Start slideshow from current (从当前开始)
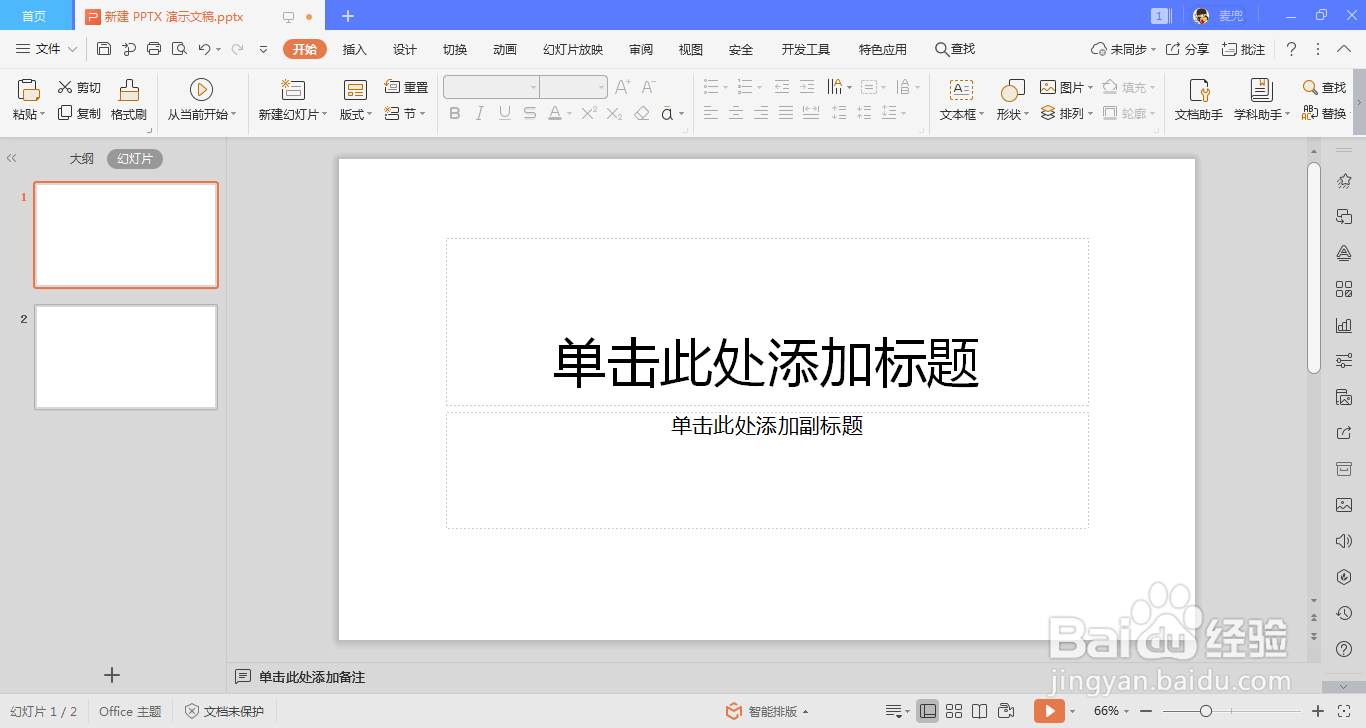This screenshot has height=728, width=1366. [201, 100]
